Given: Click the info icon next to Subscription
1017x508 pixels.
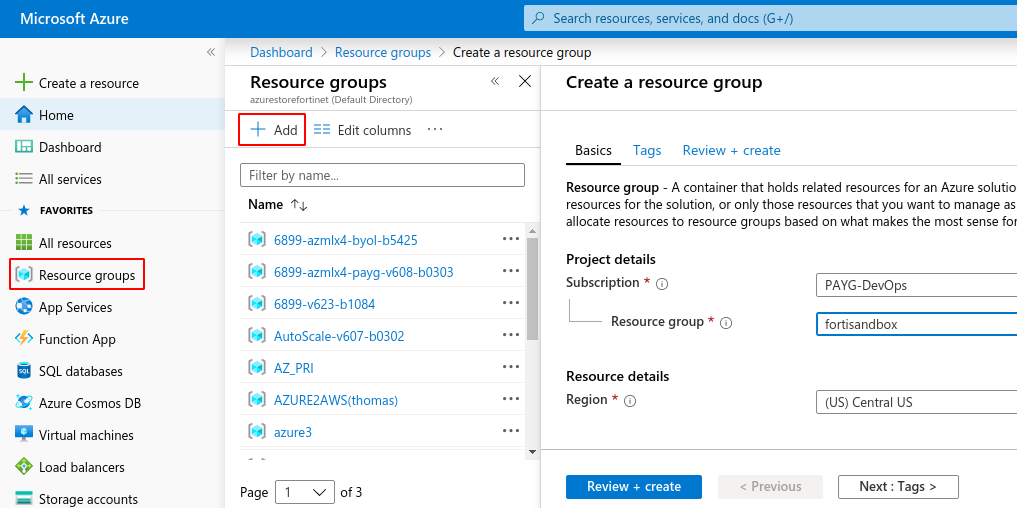Looking at the screenshot, I should [662, 284].
